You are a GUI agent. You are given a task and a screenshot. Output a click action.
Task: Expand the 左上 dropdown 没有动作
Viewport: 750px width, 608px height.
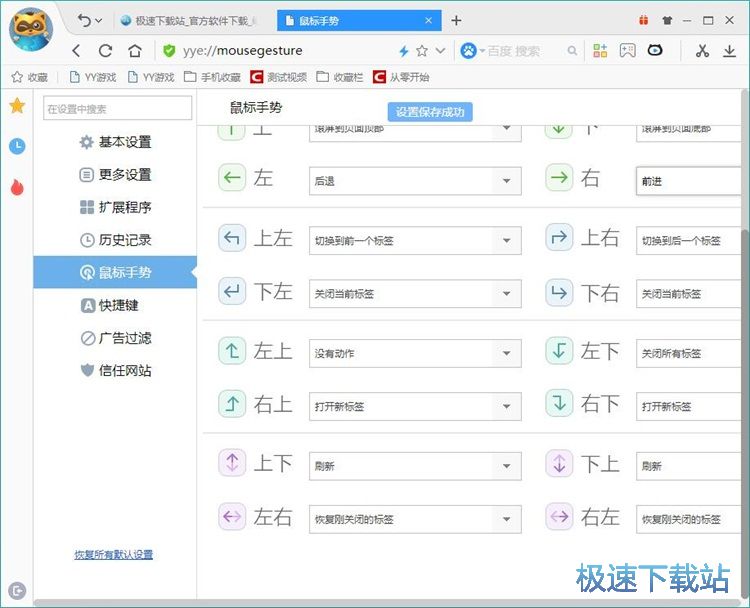click(x=415, y=354)
